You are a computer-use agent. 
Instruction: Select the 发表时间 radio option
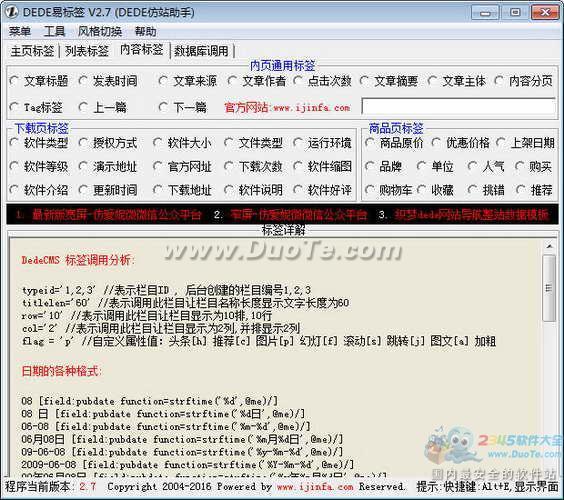tap(108, 81)
